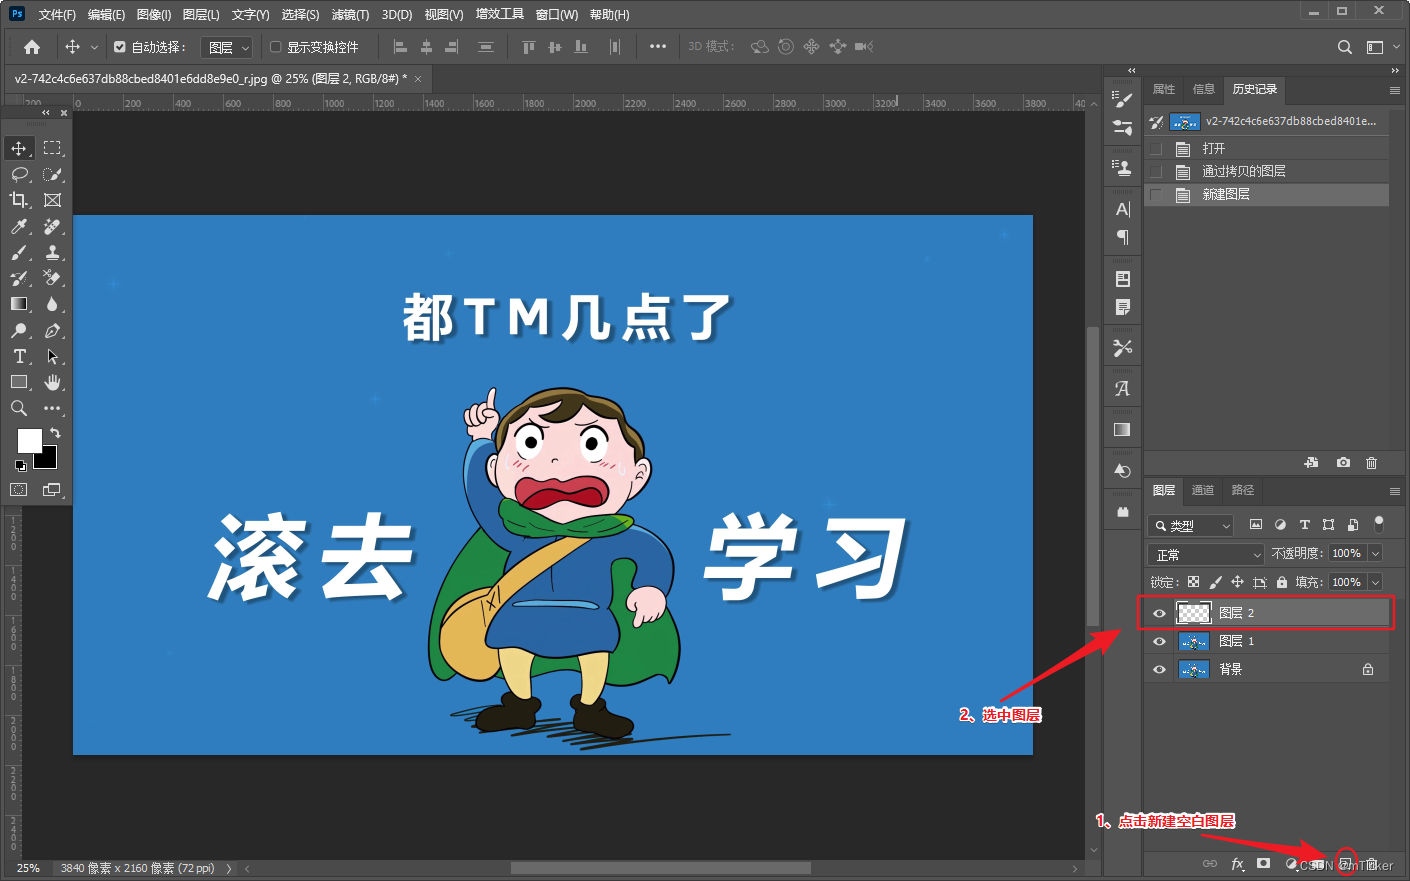
Task: Select the Gradient tool
Action: tap(19, 304)
